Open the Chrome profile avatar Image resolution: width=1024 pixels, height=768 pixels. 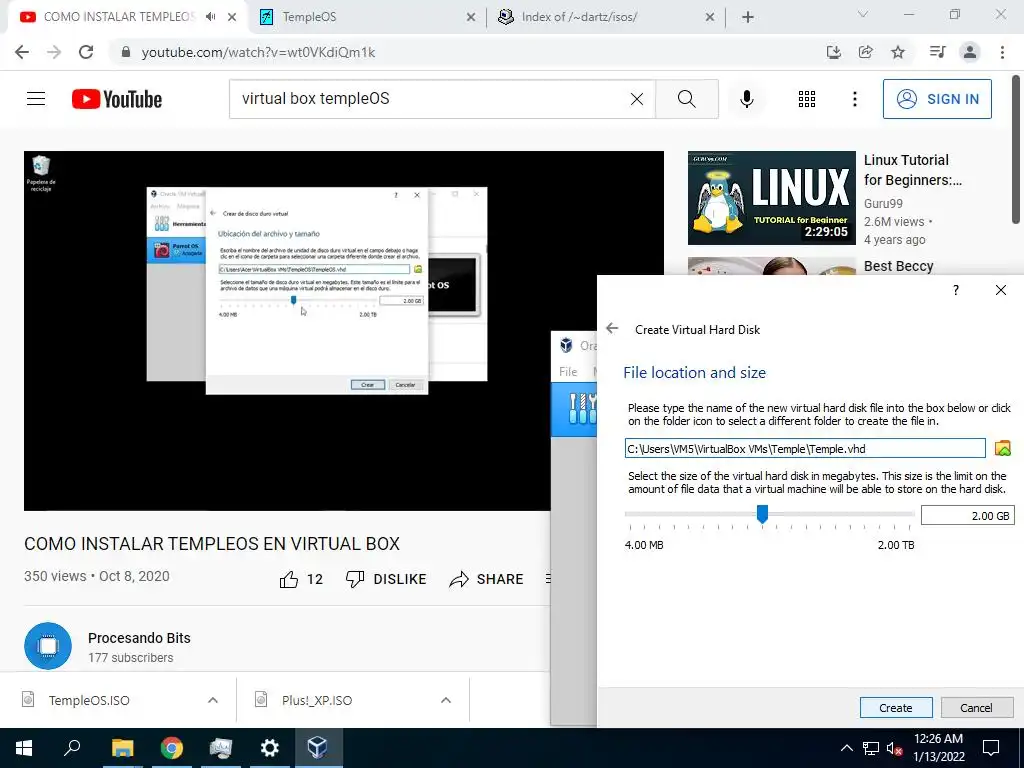pyautogui.click(x=970, y=52)
